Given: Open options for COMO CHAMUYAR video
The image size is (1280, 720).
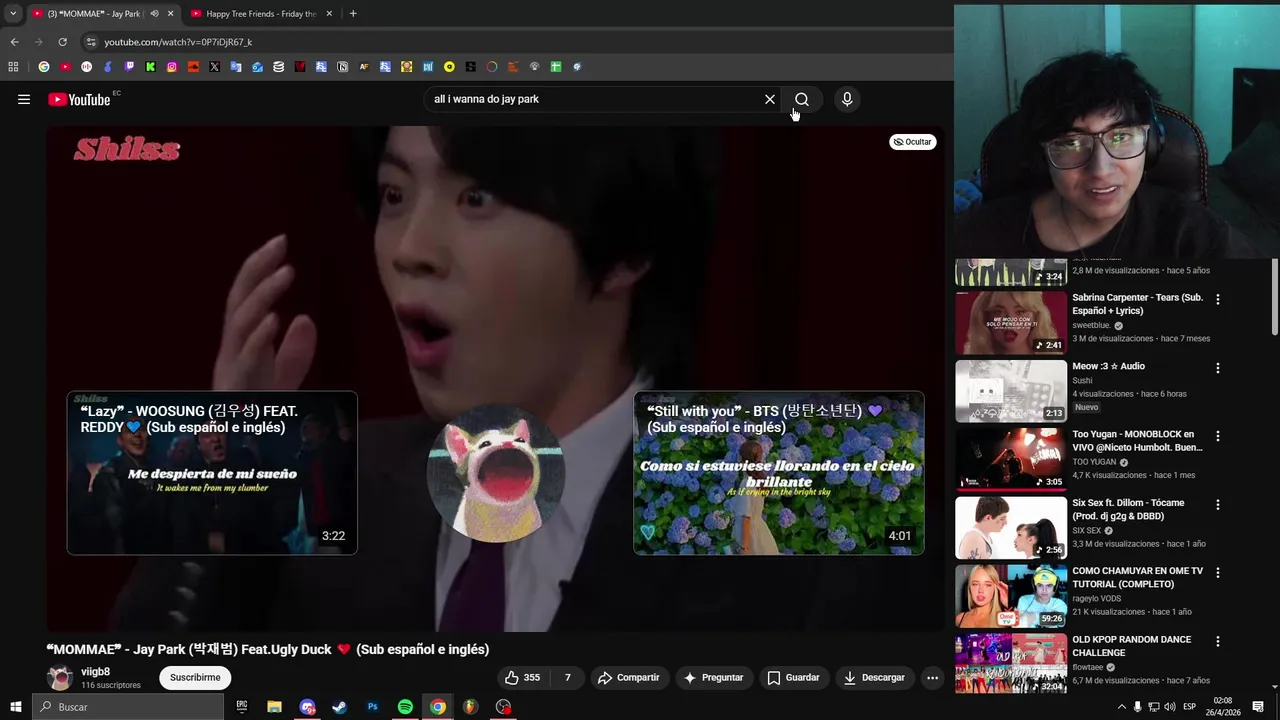Looking at the screenshot, I should [1217, 573].
